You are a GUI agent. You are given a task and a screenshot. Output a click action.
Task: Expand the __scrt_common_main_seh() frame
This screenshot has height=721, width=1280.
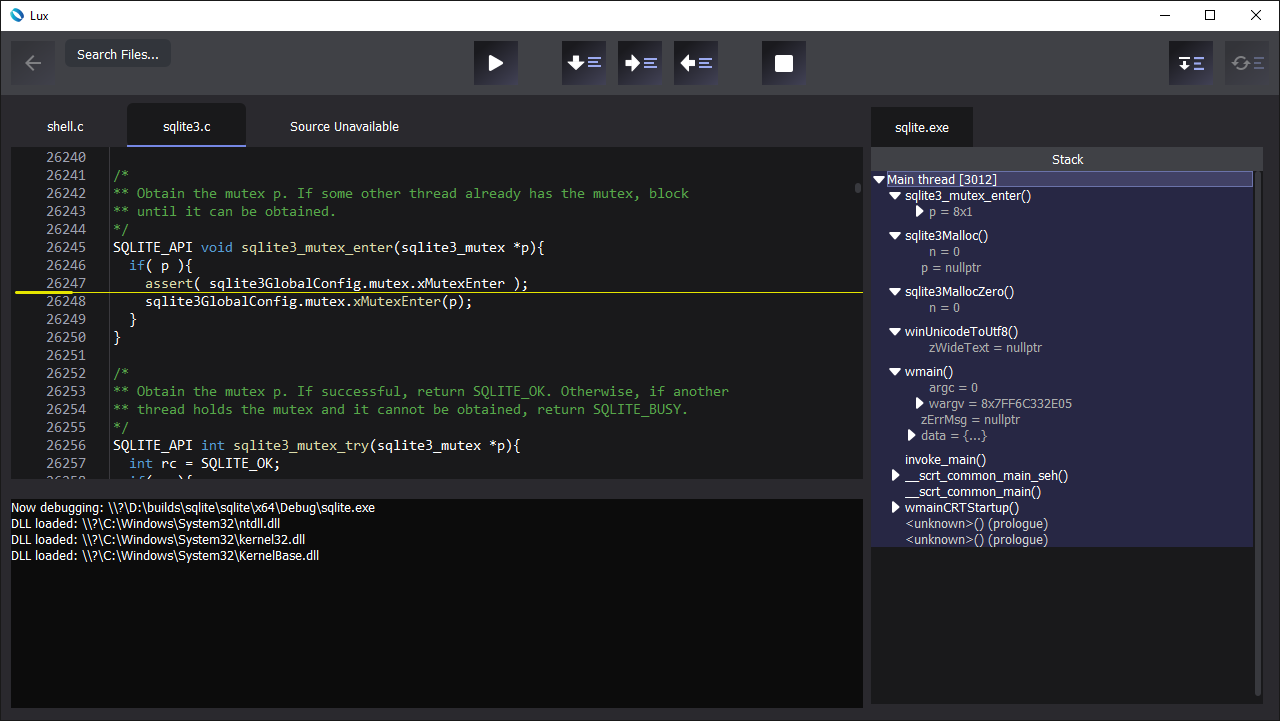coord(896,476)
